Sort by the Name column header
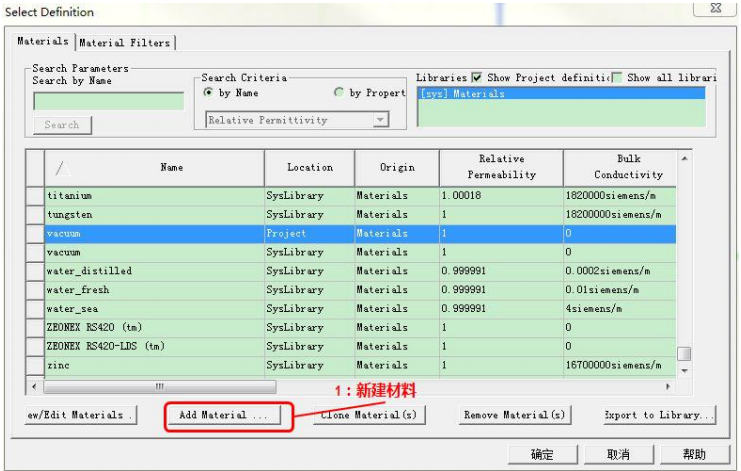Image resolution: width=741 pixels, height=471 pixels. click(x=154, y=168)
